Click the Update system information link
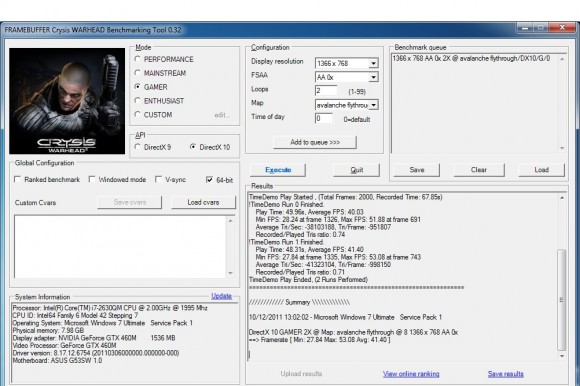The width and height of the screenshot is (580, 386). [x=221, y=296]
